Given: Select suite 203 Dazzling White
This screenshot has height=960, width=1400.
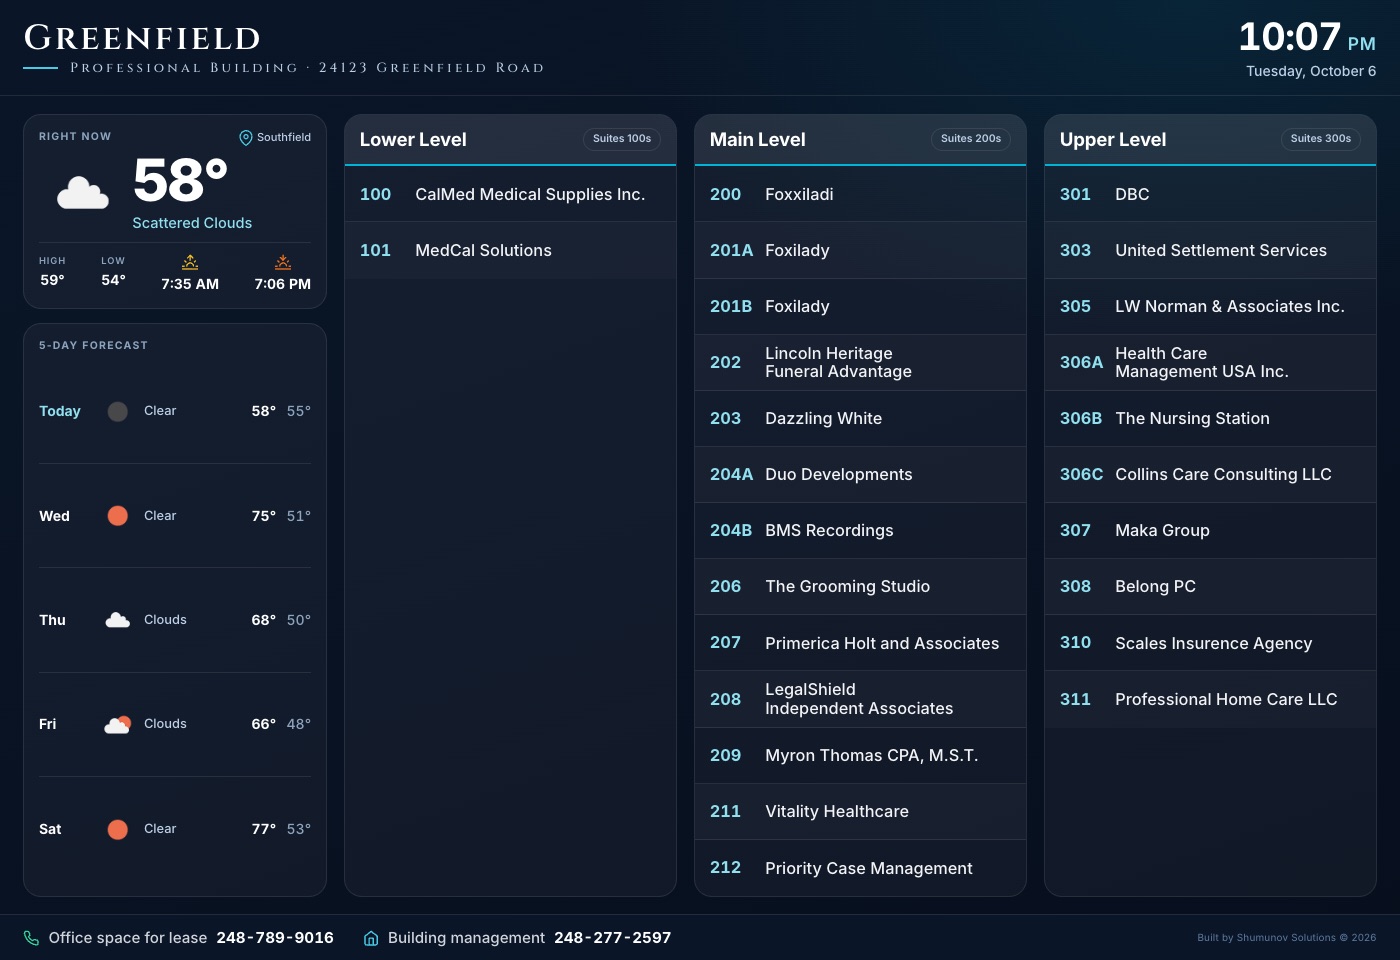Looking at the screenshot, I should (x=860, y=418).
